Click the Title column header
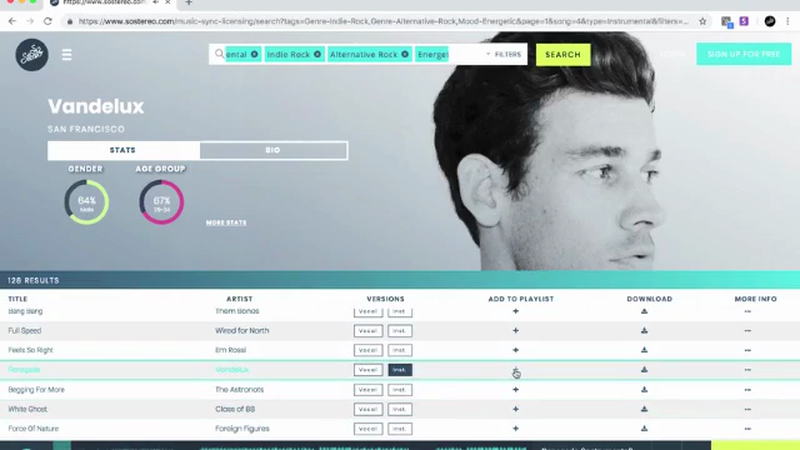This screenshot has height=450, width=800. 18,299
